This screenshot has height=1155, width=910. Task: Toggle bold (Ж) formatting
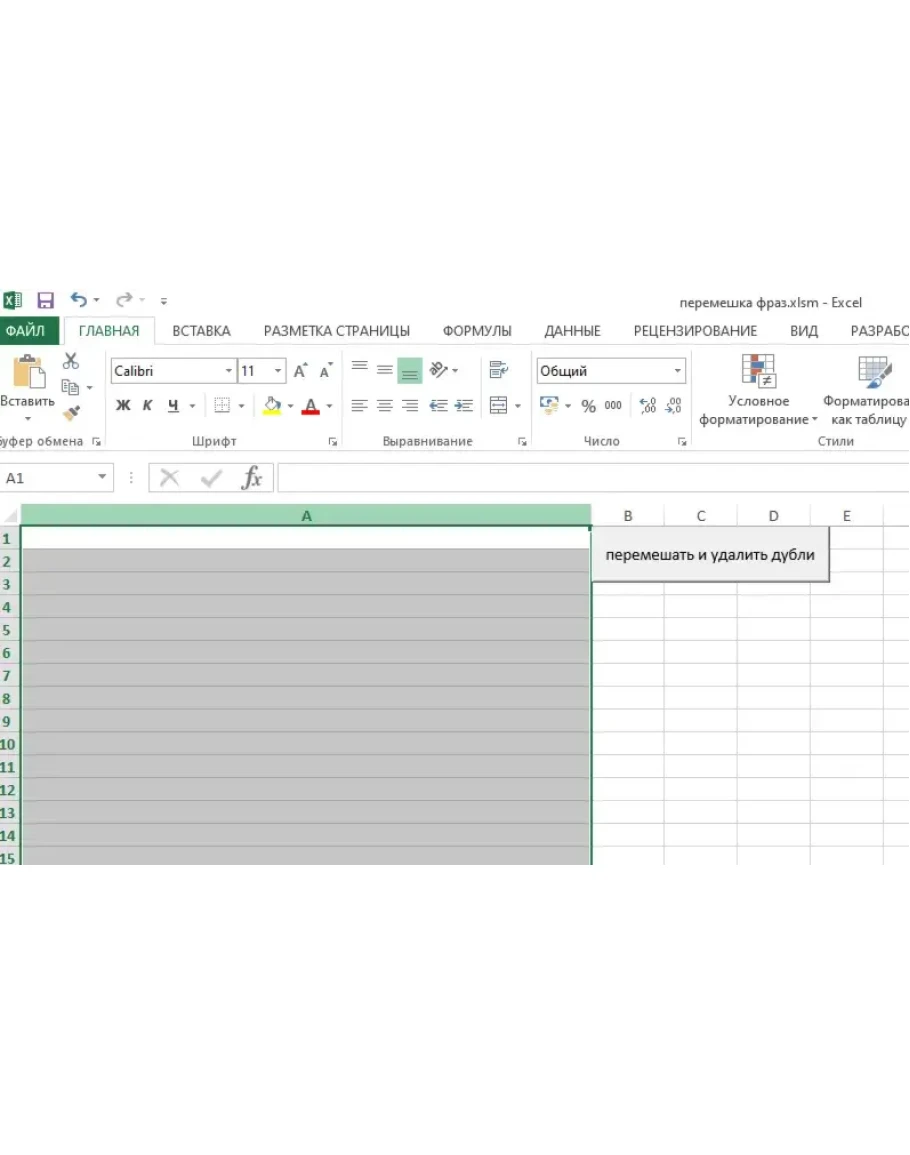tap(123, 405)
